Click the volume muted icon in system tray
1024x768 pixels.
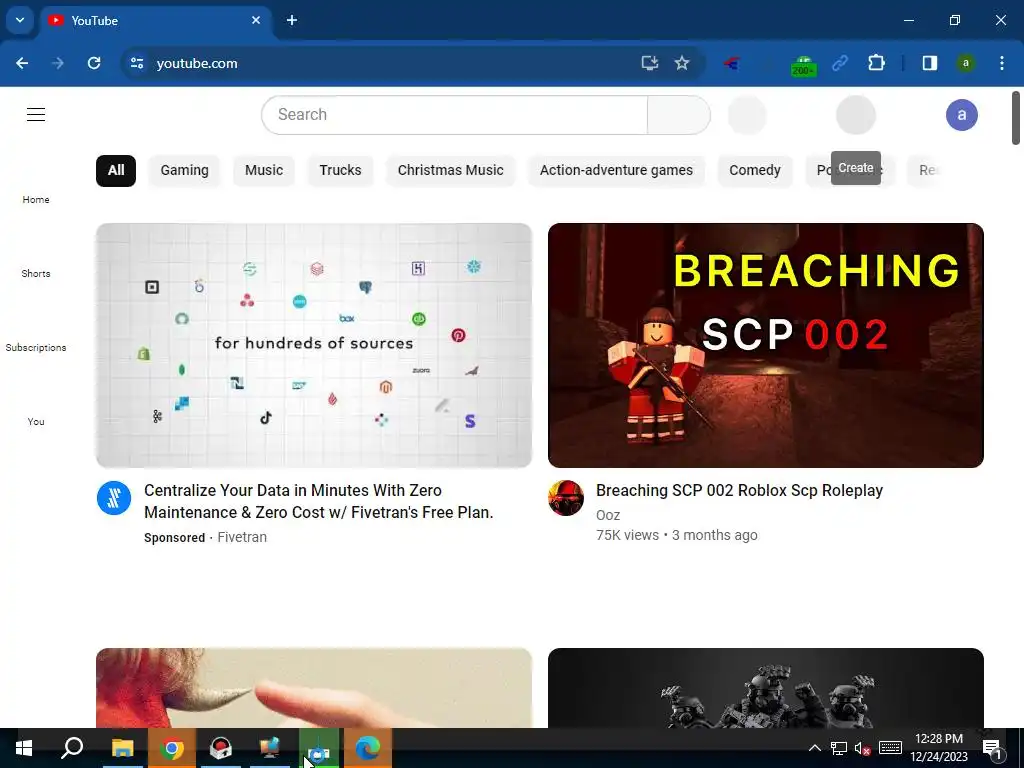coord(862,748)
